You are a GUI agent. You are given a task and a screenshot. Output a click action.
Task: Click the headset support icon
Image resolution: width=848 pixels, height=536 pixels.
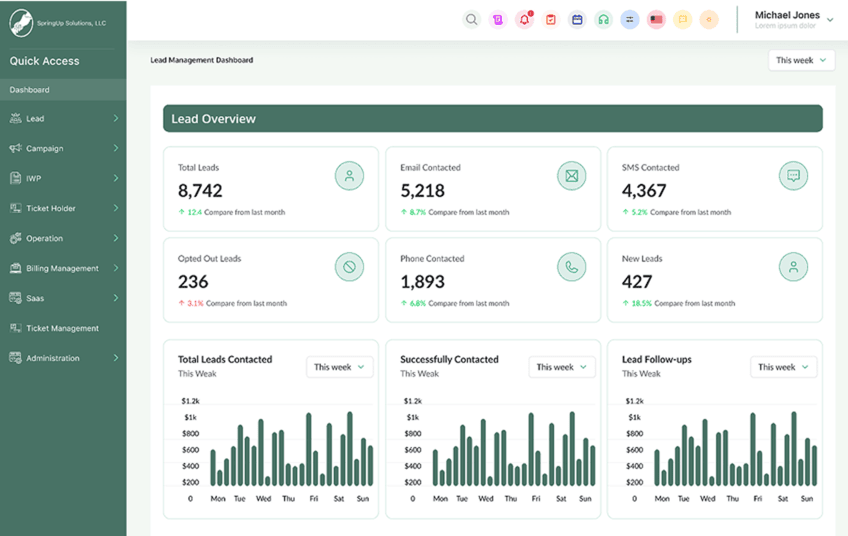point(603,19)
